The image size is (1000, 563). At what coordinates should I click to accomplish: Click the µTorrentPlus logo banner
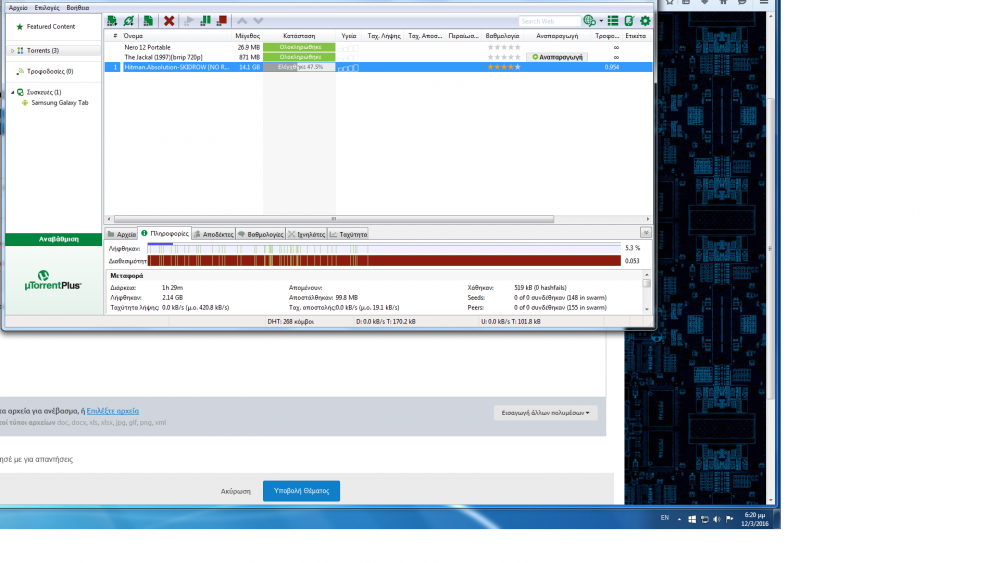click(x=54, y=281)
